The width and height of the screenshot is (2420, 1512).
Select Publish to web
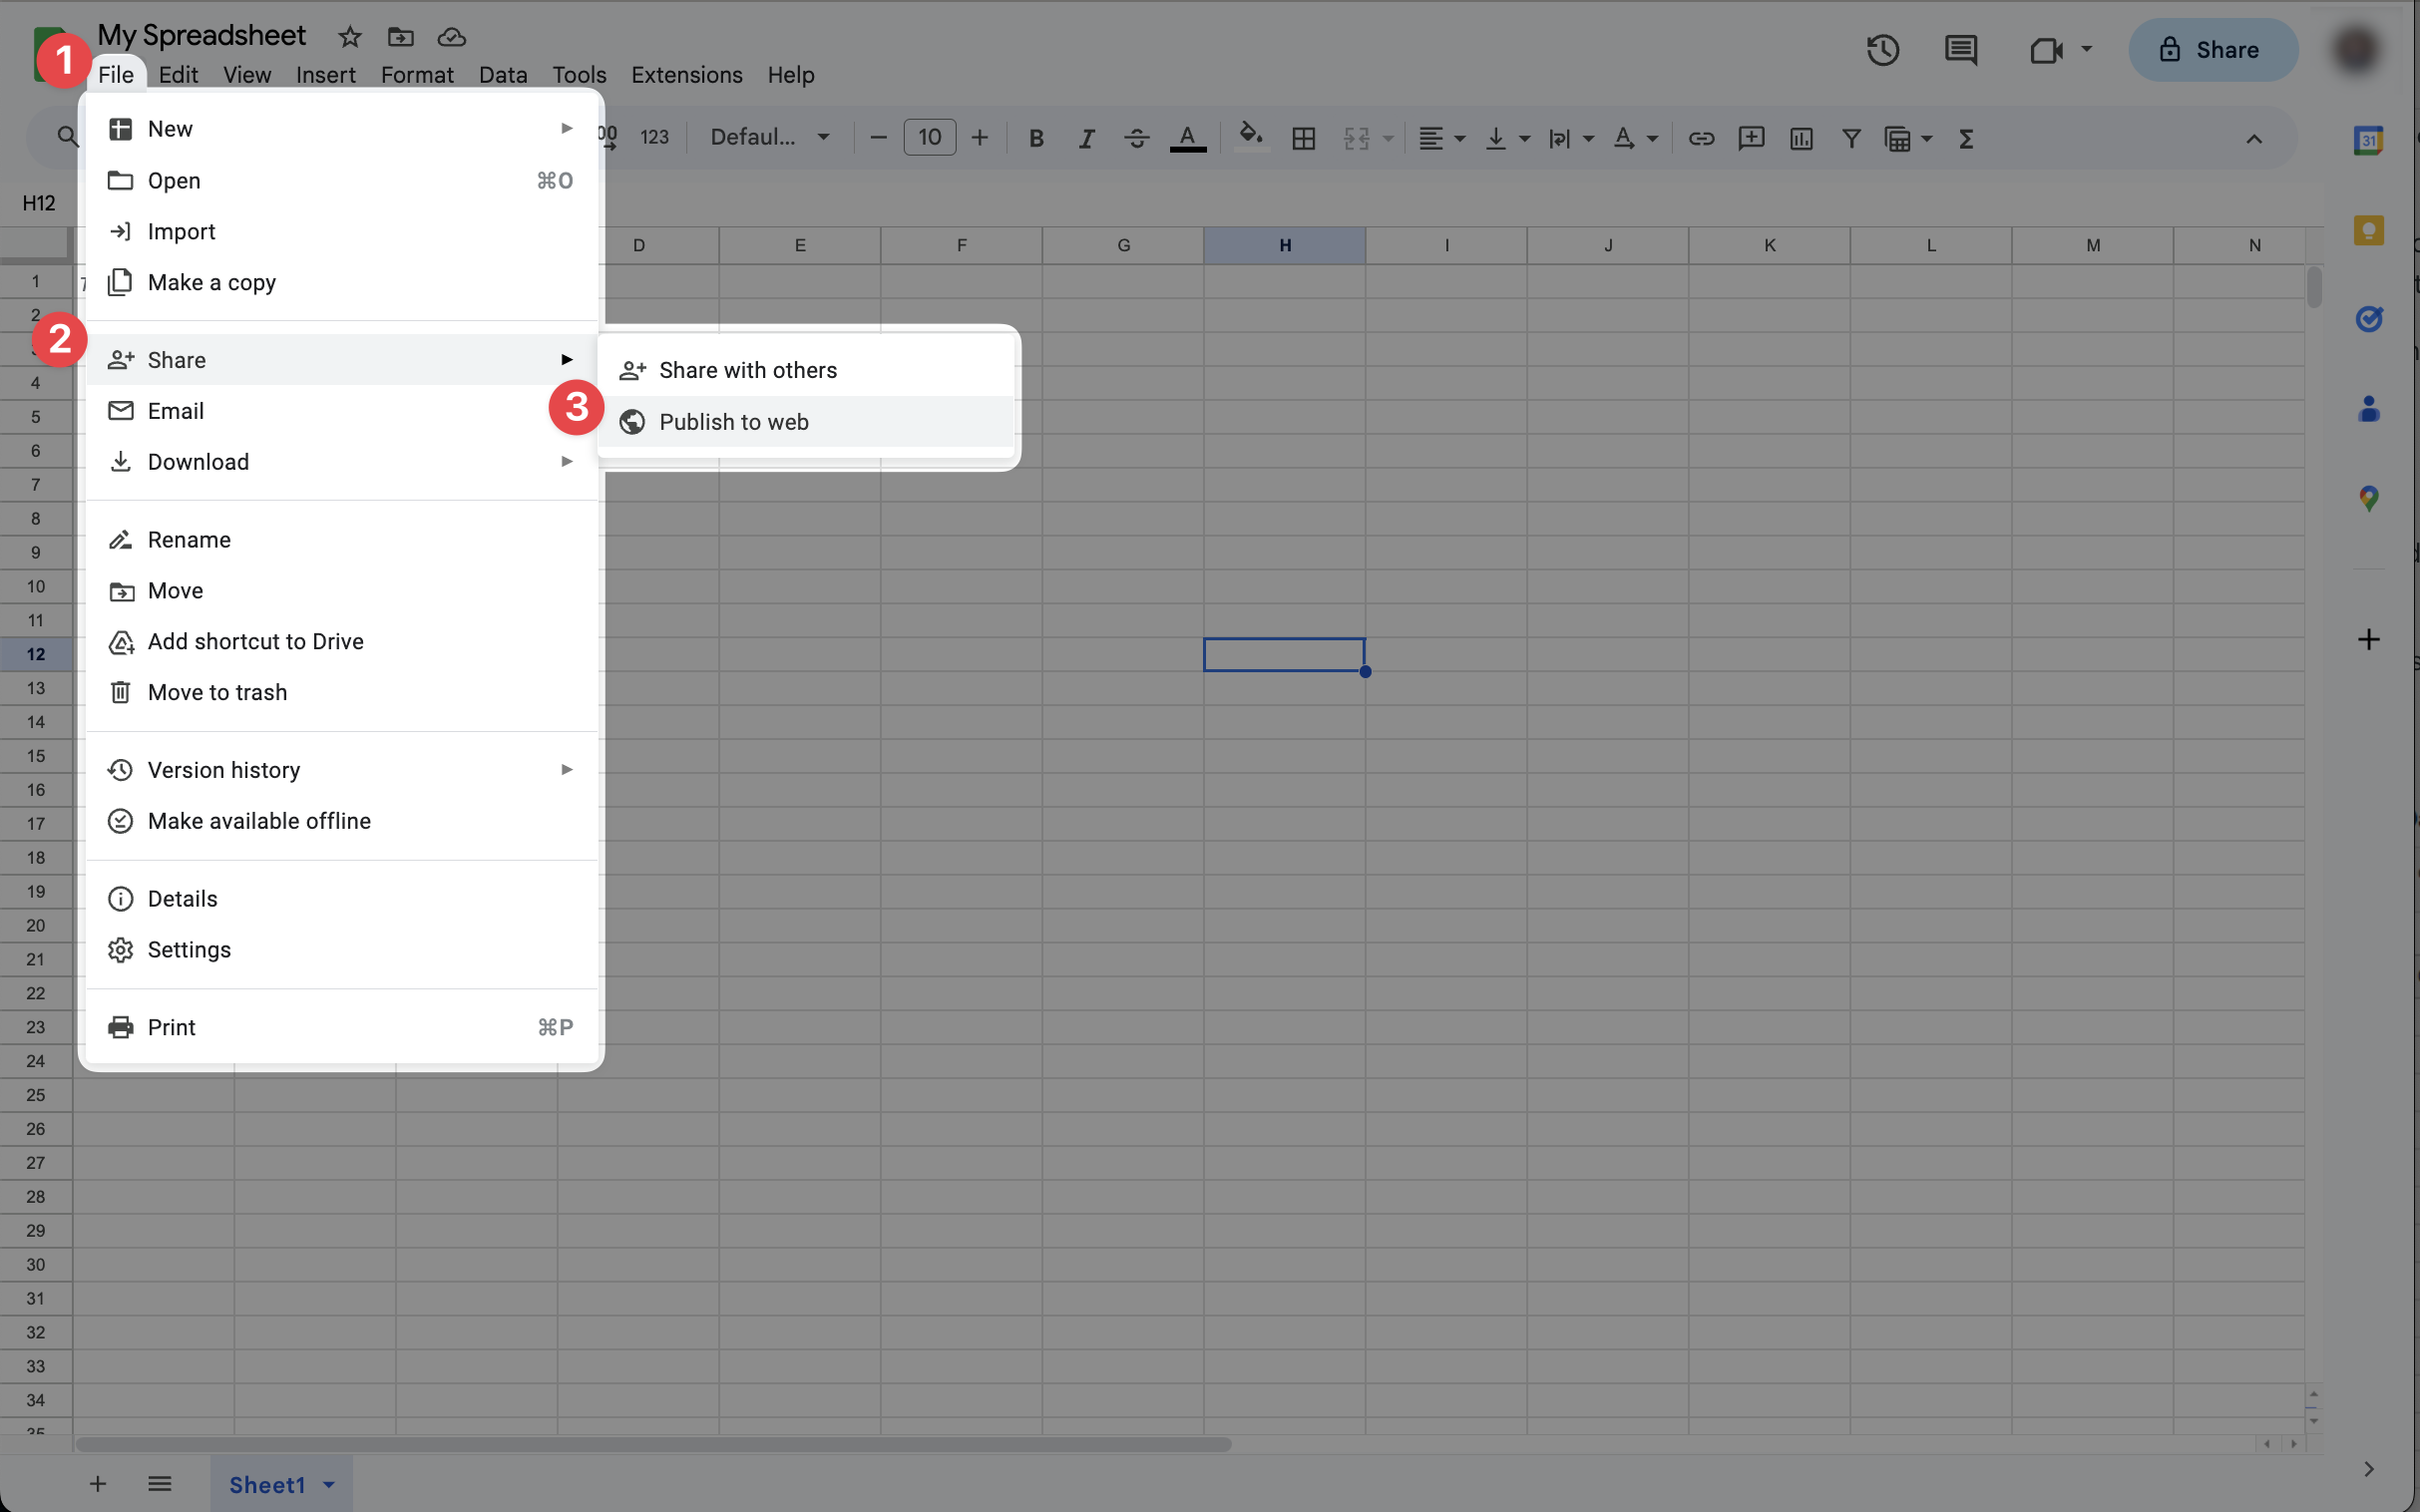[733, 422]
